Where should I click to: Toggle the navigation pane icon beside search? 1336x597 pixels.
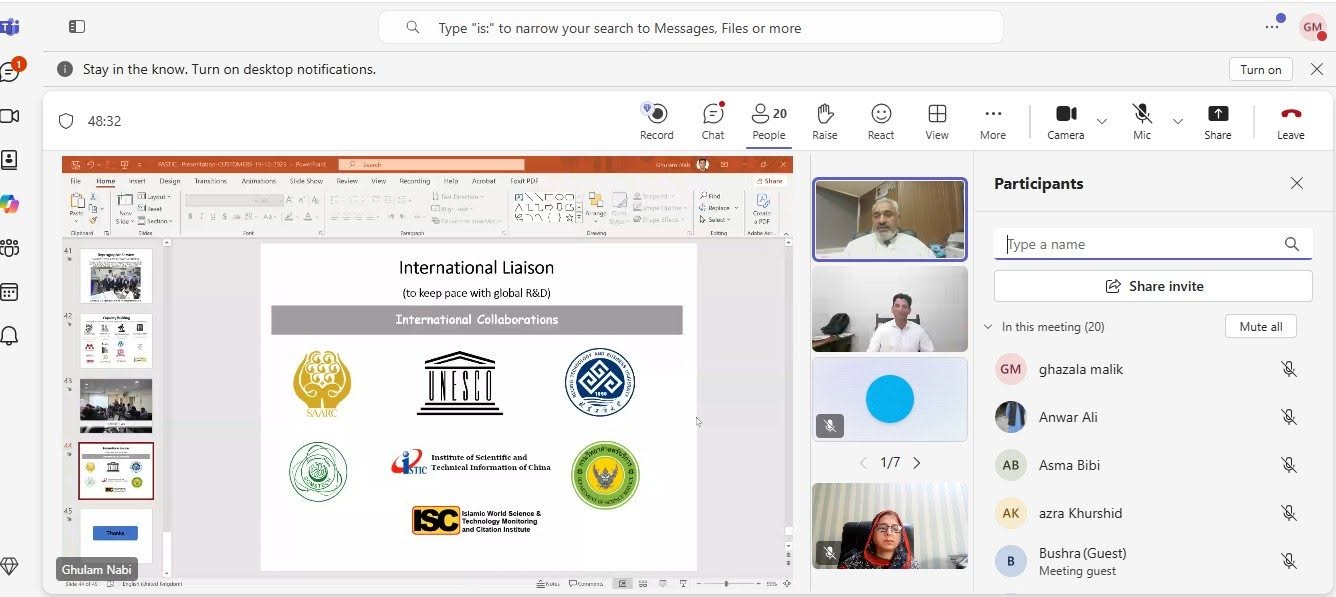pyautogui.click(x=77, y=27)
